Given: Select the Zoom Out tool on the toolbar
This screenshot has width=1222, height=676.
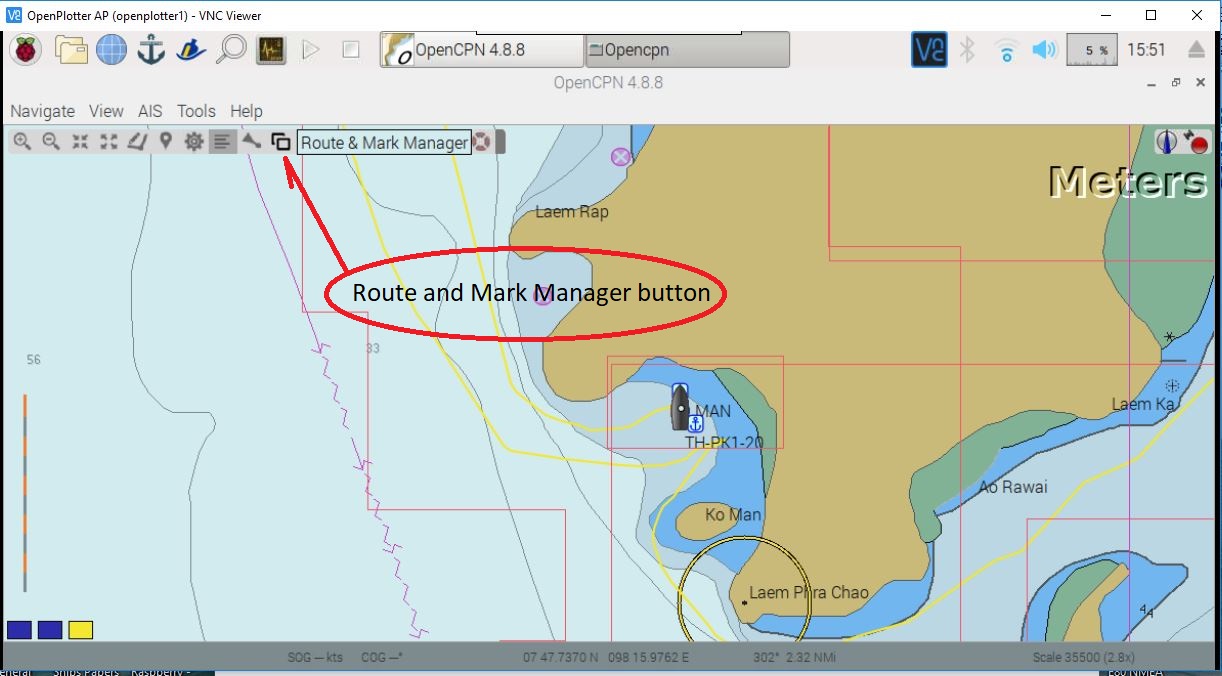Looking at the screenshot, I should (x=50, y=141).
